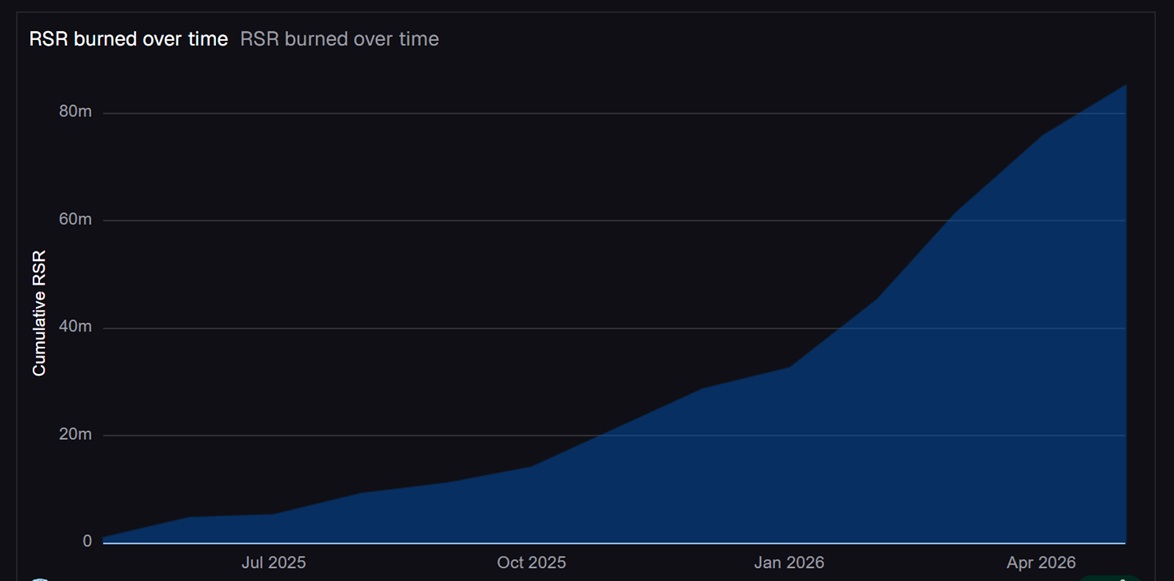The width and height of the screenshot is (1174, 581).
Task: Click where the curve crosses the 20m gridline
Action: tap(601, 435)
